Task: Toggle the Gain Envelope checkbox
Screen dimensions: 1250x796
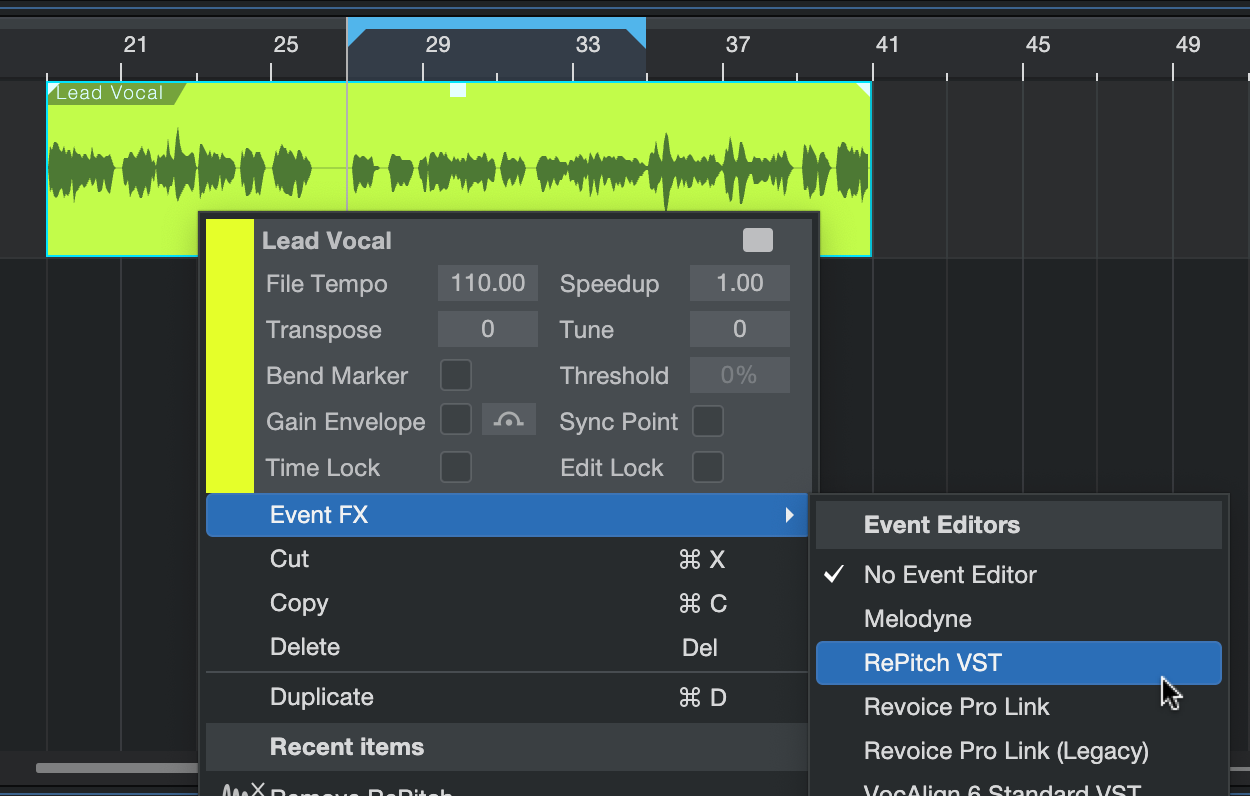Action: pyautogui.click(x=456, y=421)
